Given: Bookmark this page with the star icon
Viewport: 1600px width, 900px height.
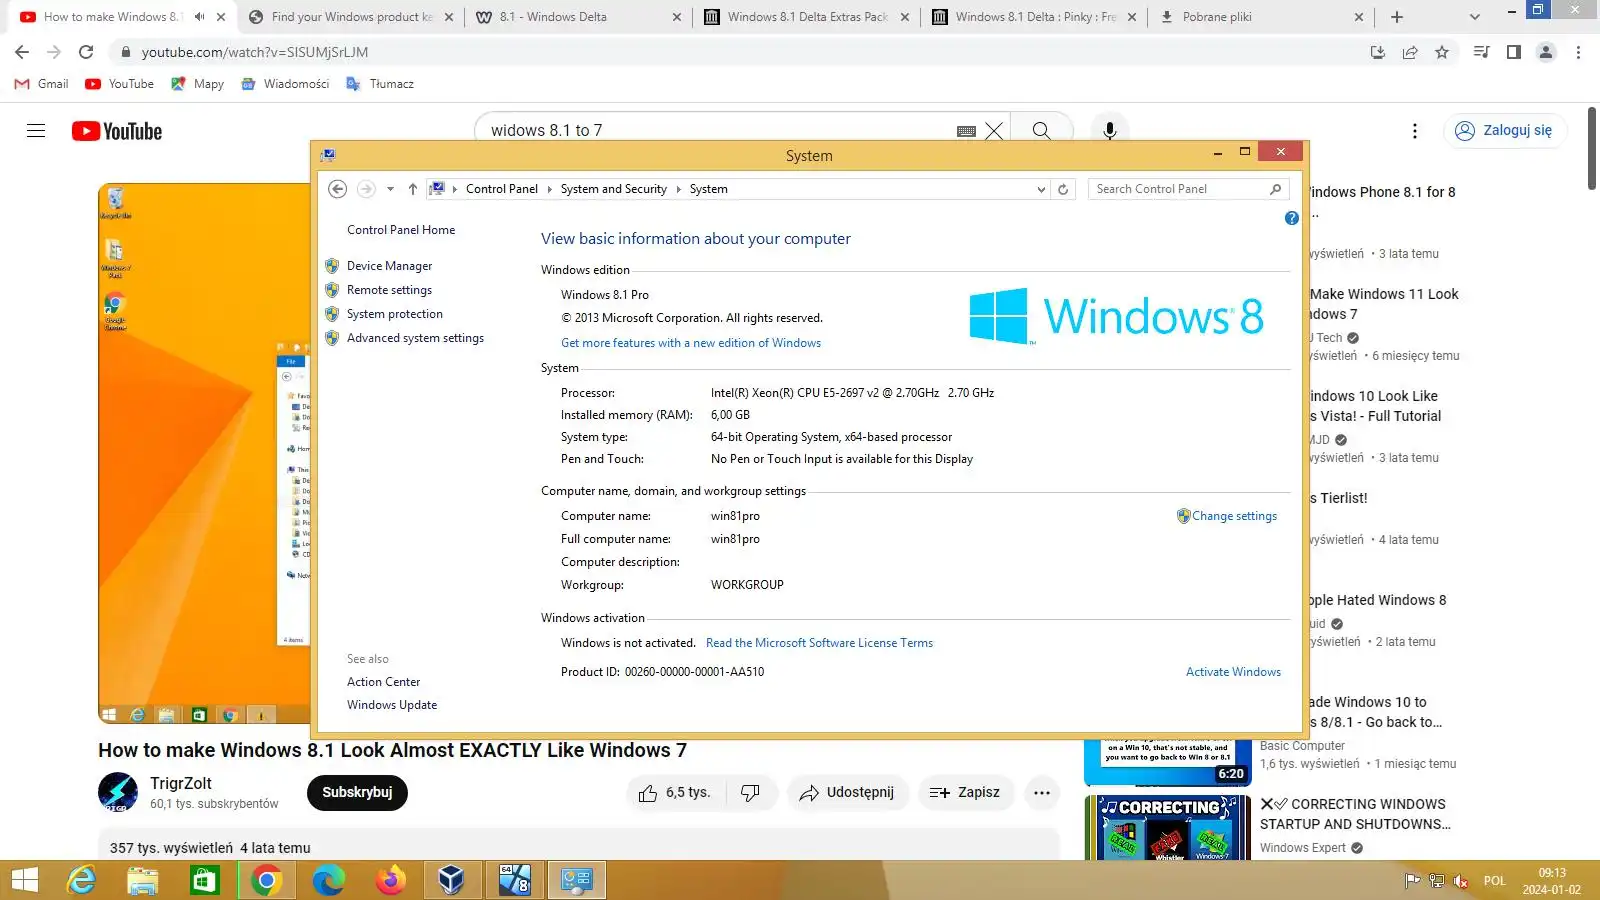Looking at the screenshot, I should click(1442, 52).
